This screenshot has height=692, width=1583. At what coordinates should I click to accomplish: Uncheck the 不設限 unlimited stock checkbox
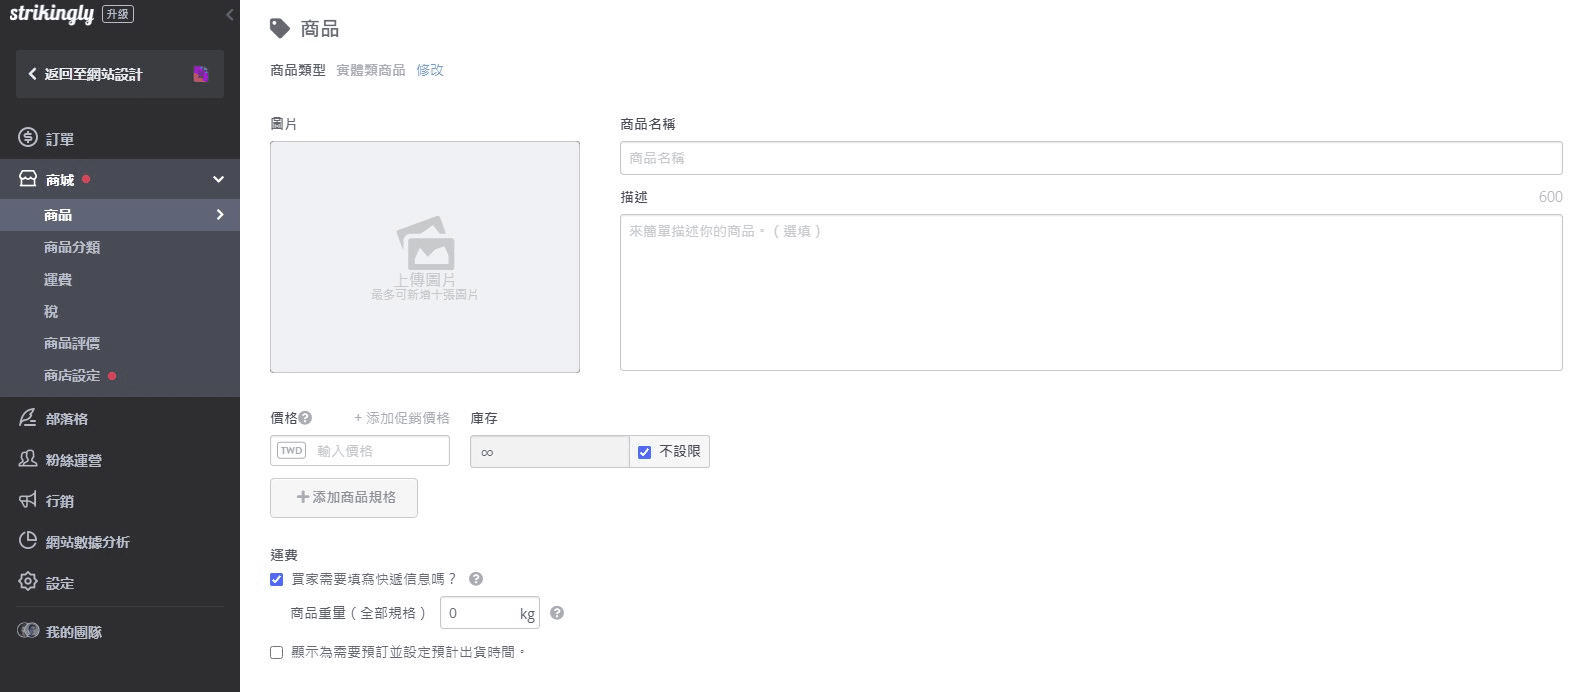click(x=644, y=452)
